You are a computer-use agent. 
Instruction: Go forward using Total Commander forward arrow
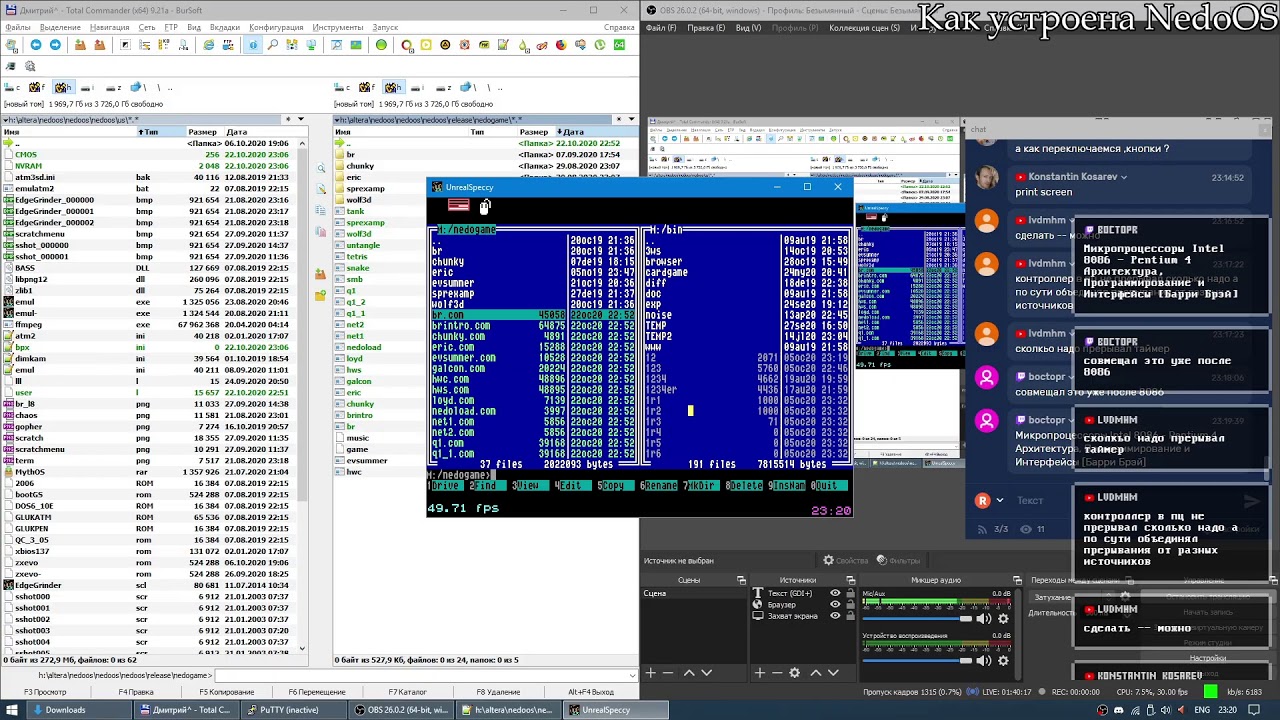click(55, 44)
